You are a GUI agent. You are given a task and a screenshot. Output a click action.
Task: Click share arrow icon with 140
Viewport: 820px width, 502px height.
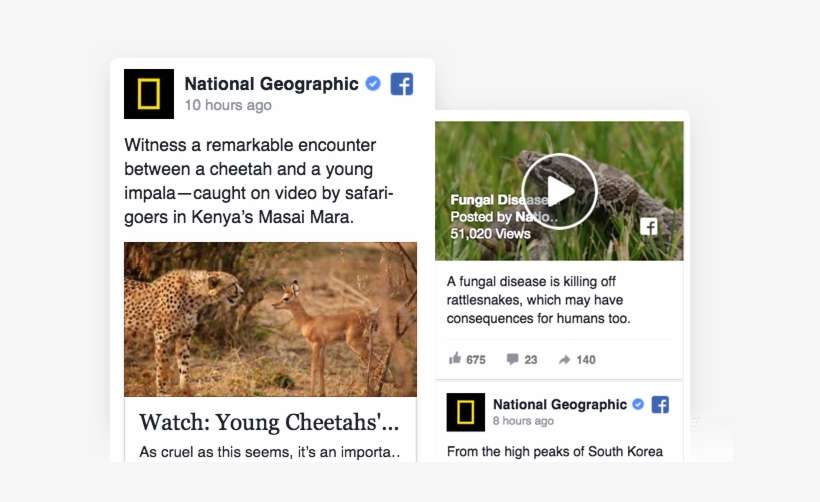[x=564, y=360]
